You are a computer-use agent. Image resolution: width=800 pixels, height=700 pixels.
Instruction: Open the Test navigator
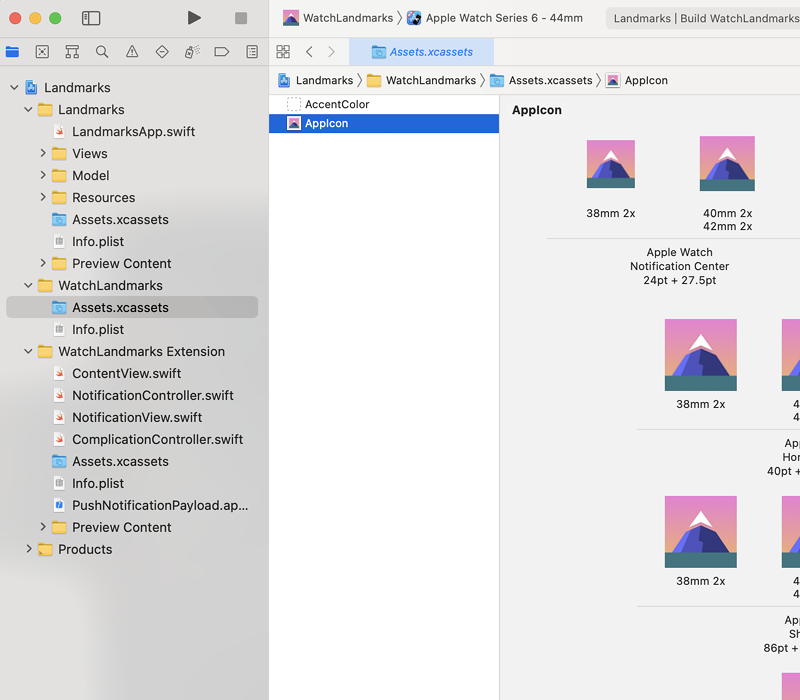[x=162, y=52]
